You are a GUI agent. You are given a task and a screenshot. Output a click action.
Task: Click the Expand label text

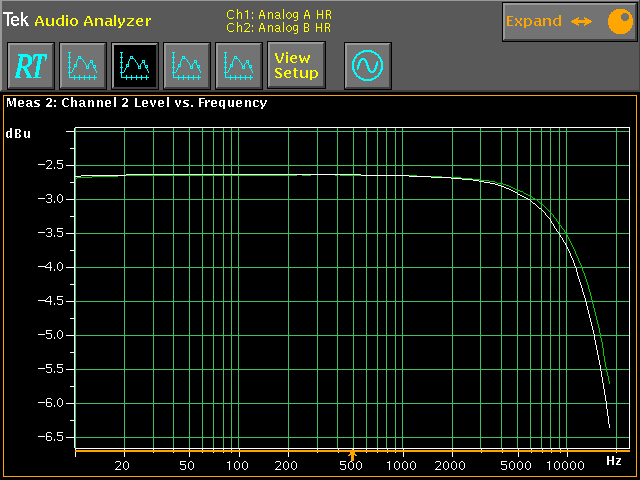[533, 21]
